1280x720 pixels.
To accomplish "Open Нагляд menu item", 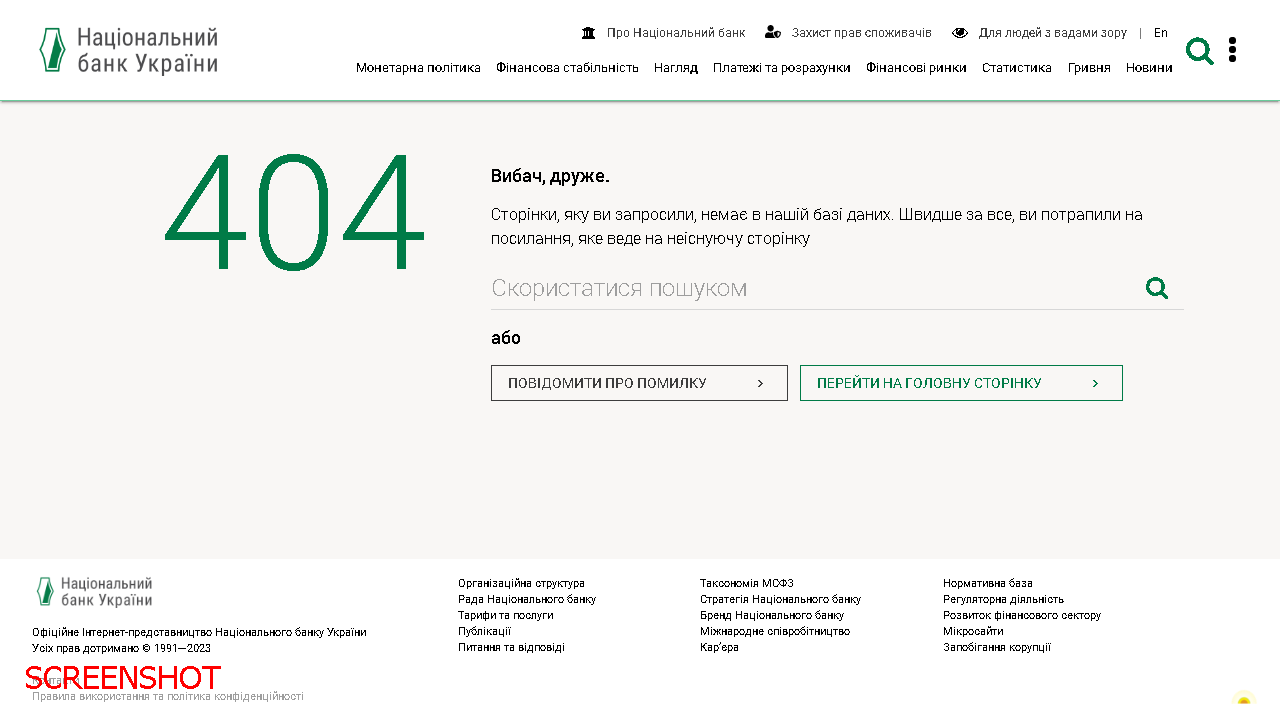I will (676, 68).
